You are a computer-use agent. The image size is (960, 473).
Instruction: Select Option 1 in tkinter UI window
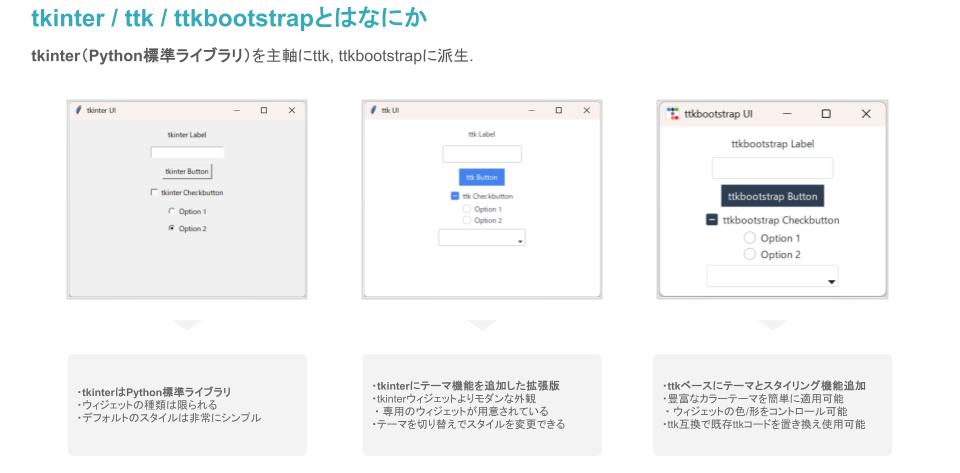[171, 211]
